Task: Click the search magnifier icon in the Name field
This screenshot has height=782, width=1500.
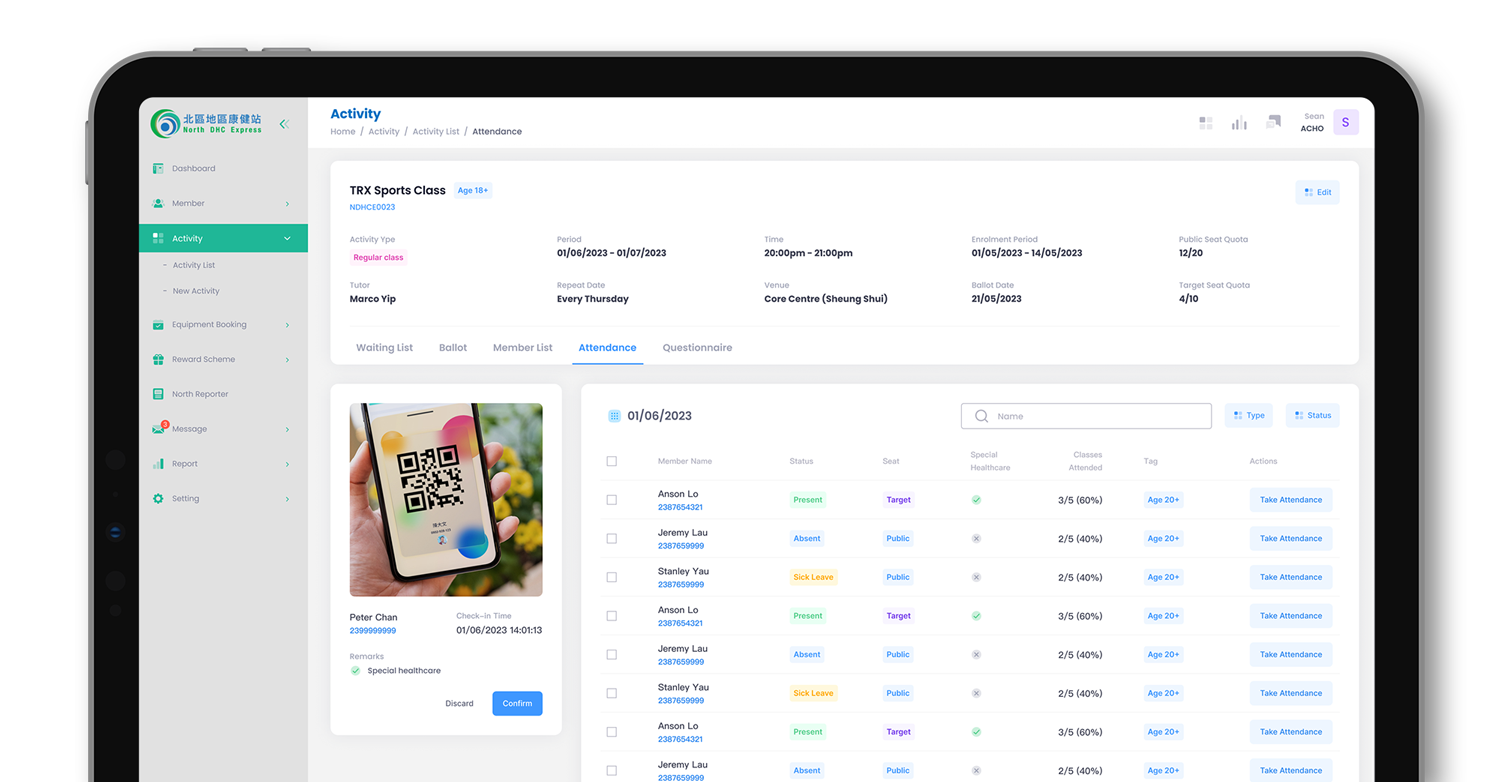Action: pos(981,416)
